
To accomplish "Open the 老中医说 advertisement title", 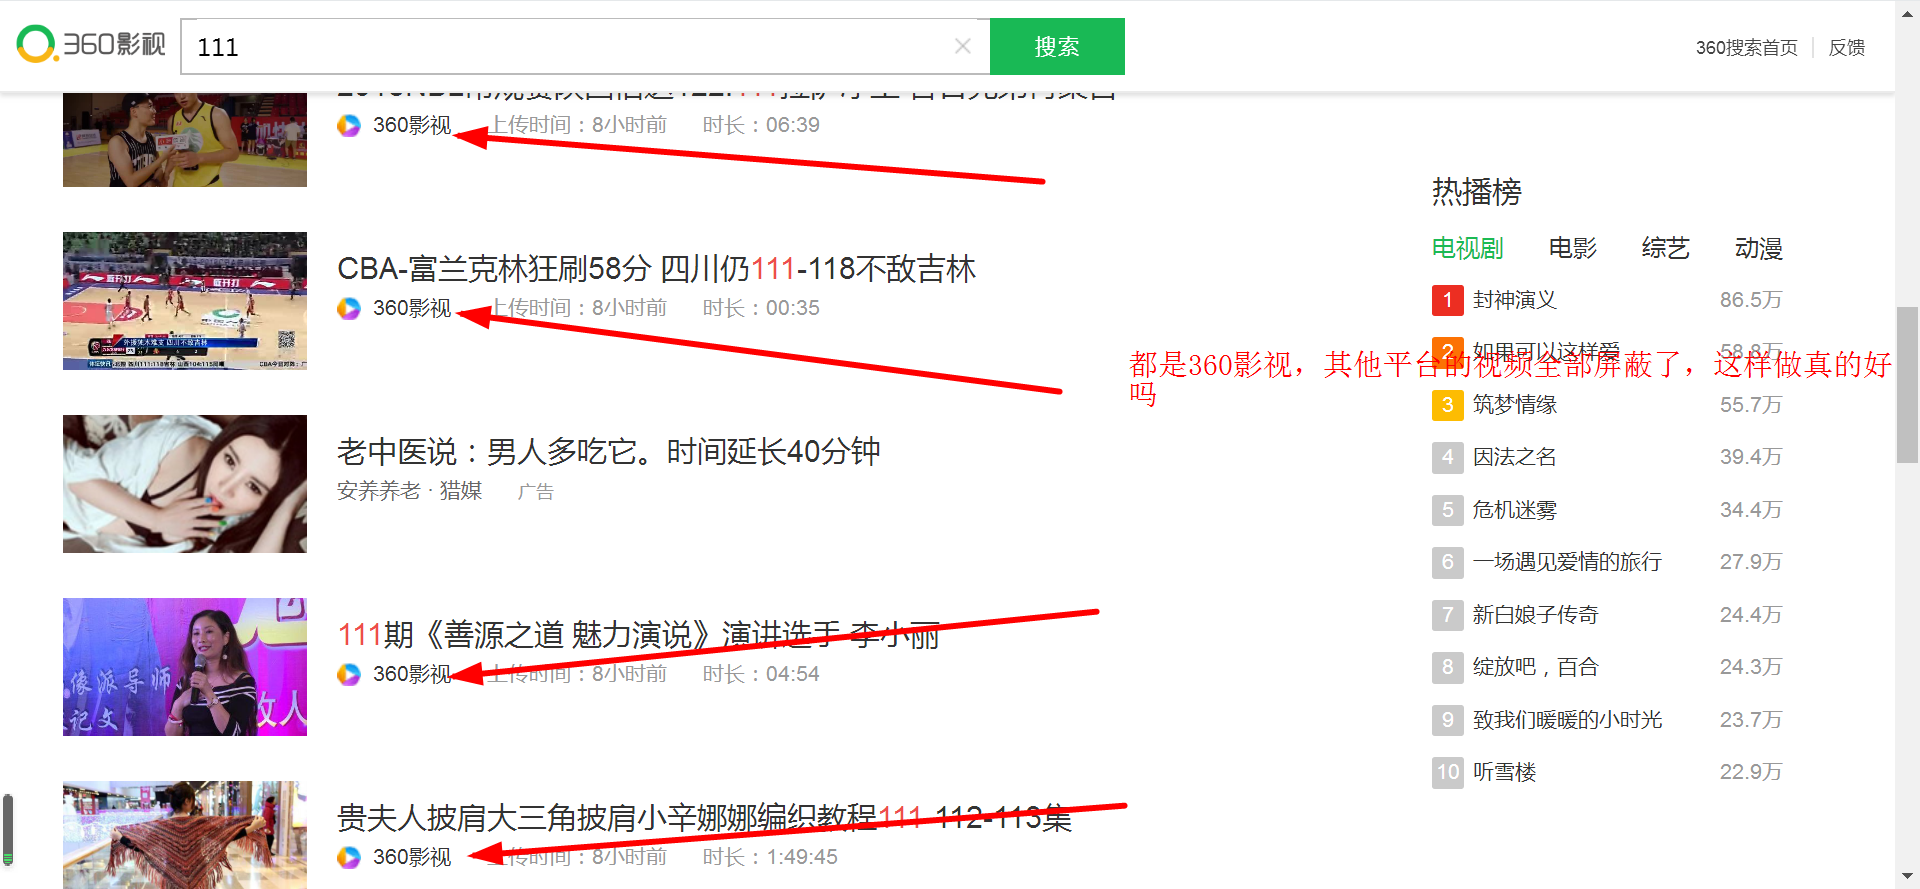I will (609, 452).
